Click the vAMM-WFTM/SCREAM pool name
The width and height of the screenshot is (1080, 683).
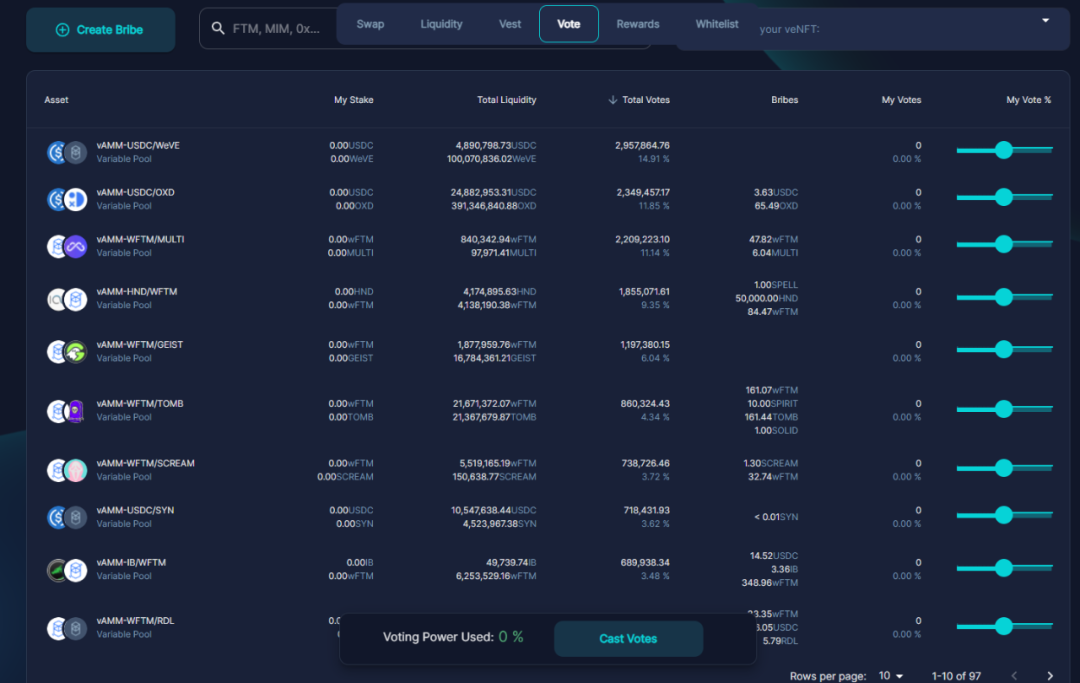(145, 463)
